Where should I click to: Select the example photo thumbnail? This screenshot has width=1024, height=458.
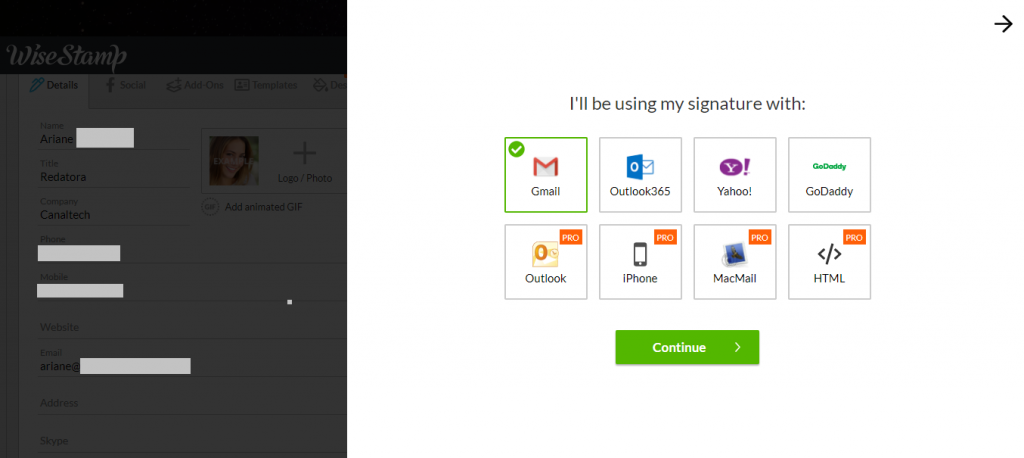point(234,161)
